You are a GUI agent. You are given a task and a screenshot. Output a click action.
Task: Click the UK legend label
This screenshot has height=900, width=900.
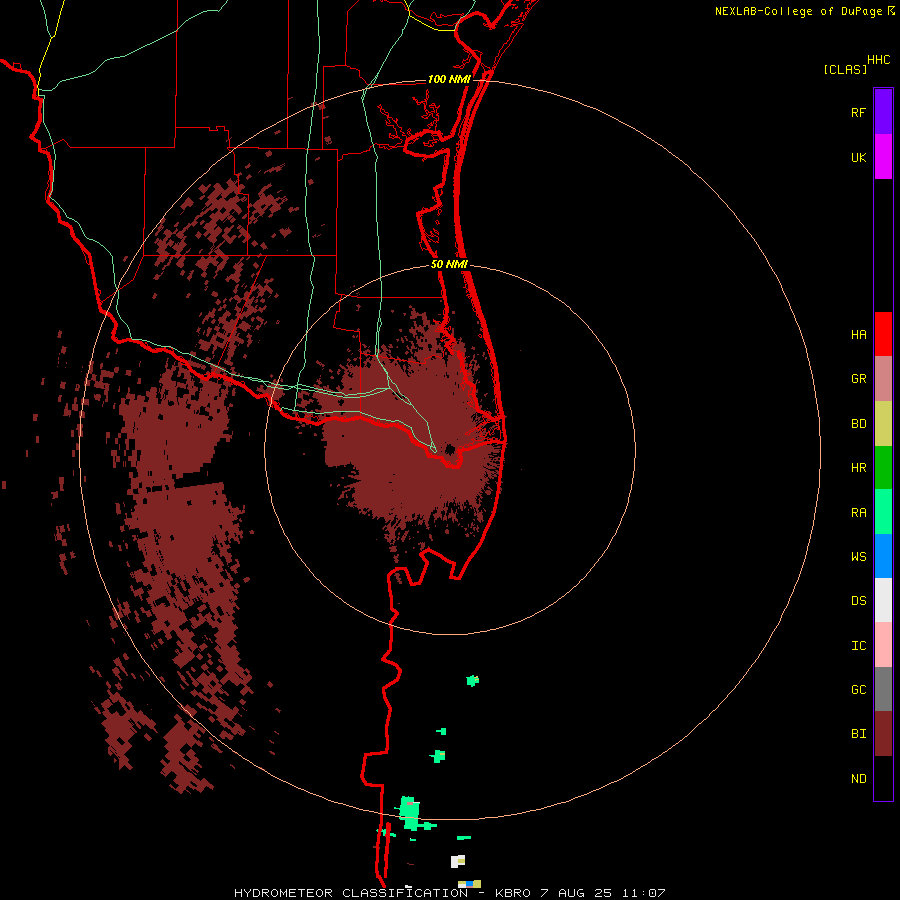point(859,158)
